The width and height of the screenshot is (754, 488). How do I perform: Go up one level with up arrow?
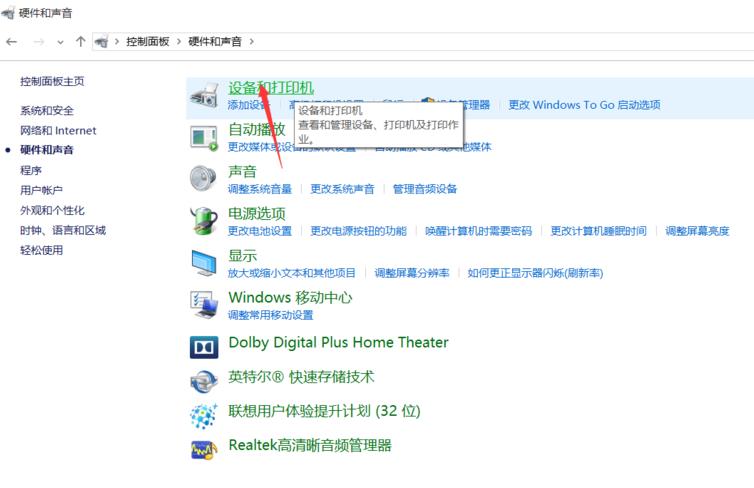80,42
